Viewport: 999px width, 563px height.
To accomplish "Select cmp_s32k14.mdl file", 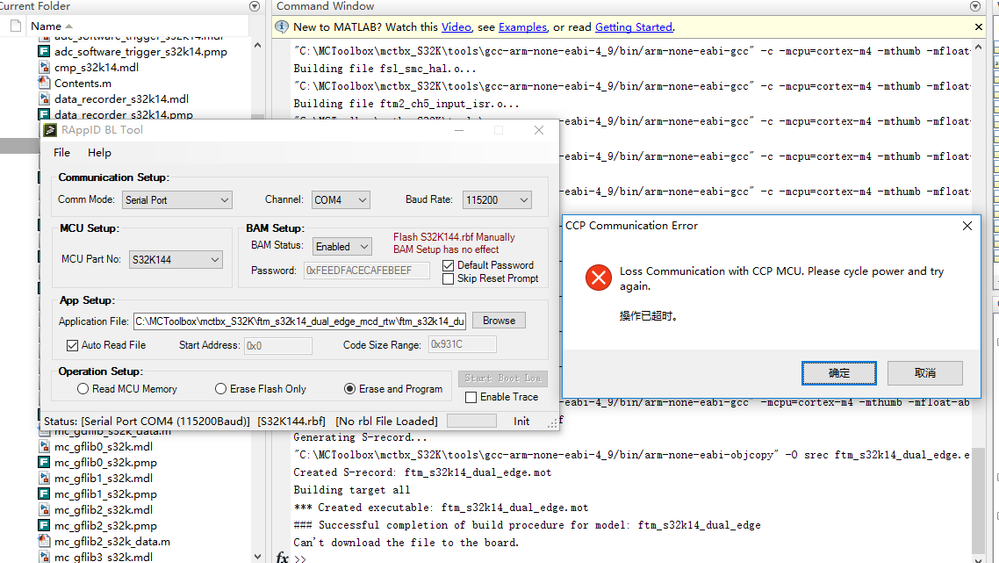I will 96,68.
